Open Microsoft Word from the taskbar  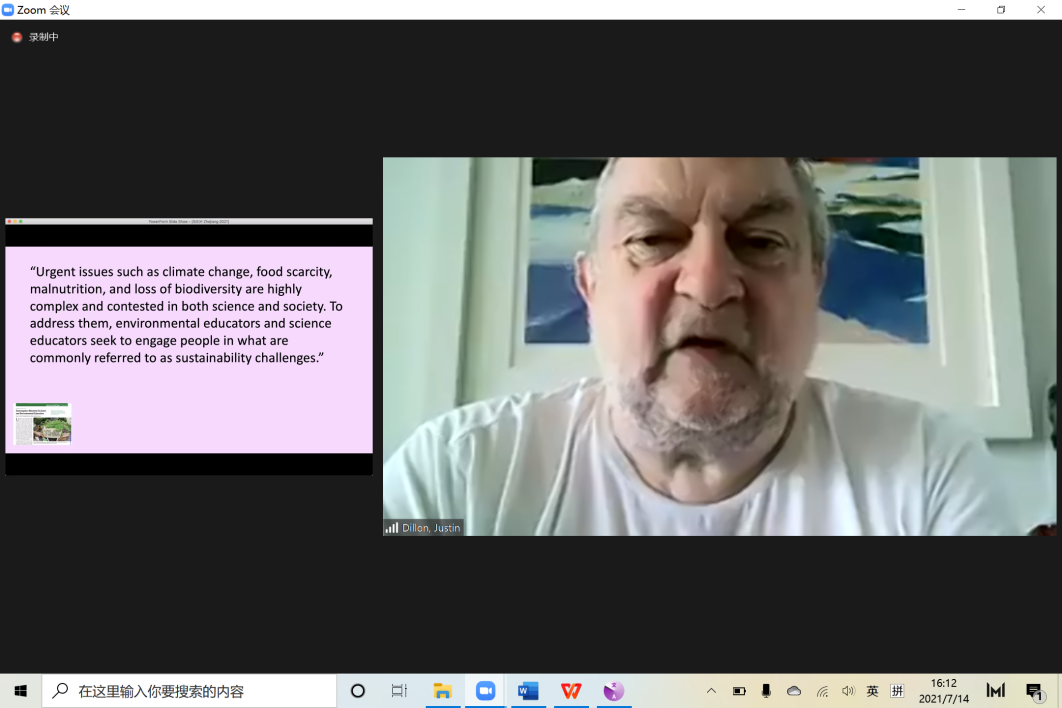tap(528, 691)
